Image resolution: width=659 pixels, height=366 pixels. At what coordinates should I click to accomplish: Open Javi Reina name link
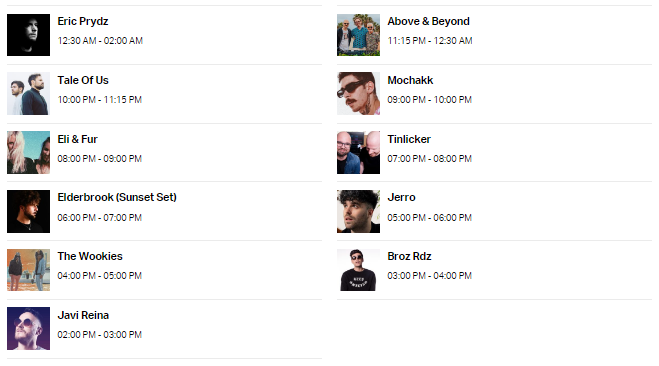83,315
